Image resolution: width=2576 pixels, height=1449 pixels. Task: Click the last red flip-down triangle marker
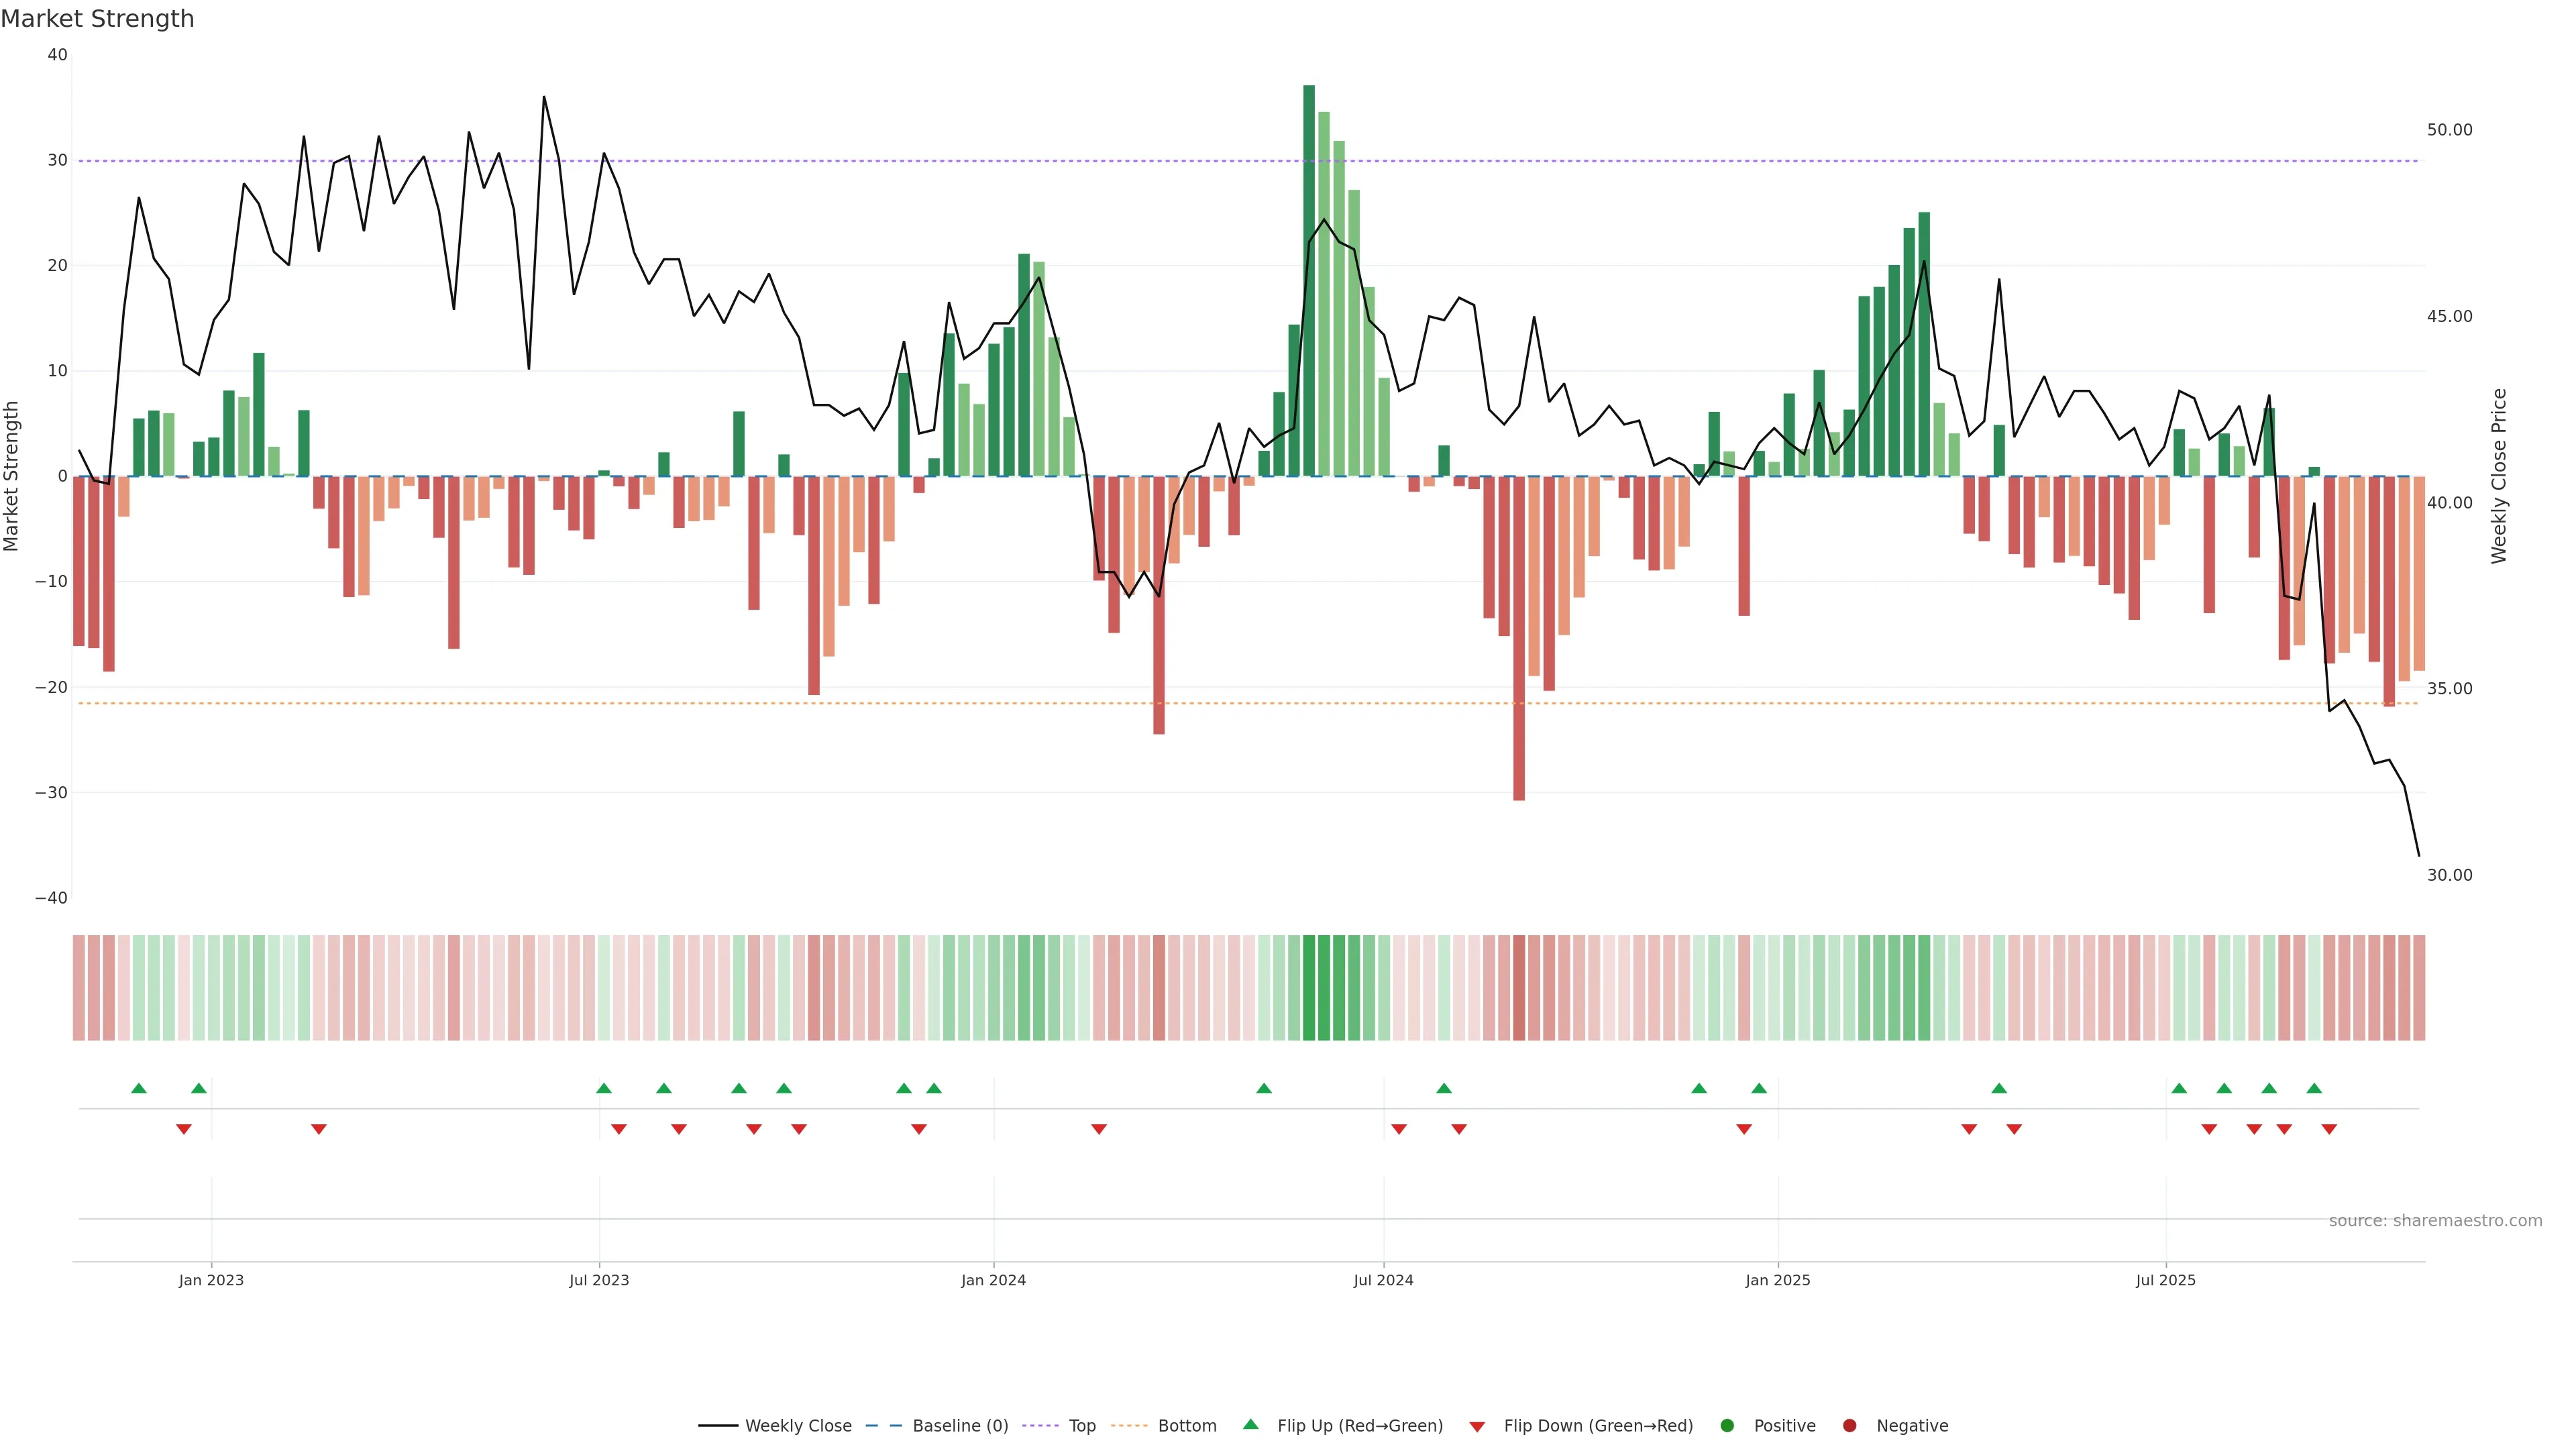pos(2329,1129)
